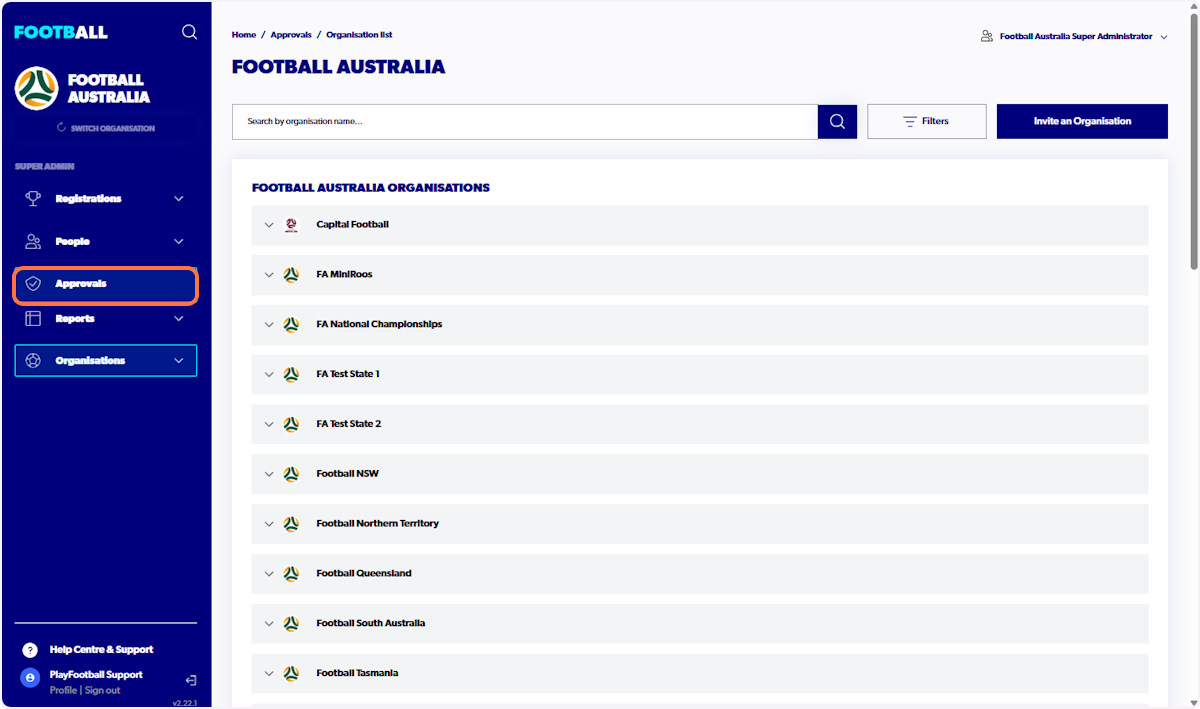Click the Approvals shield check icon

(33, 284)
